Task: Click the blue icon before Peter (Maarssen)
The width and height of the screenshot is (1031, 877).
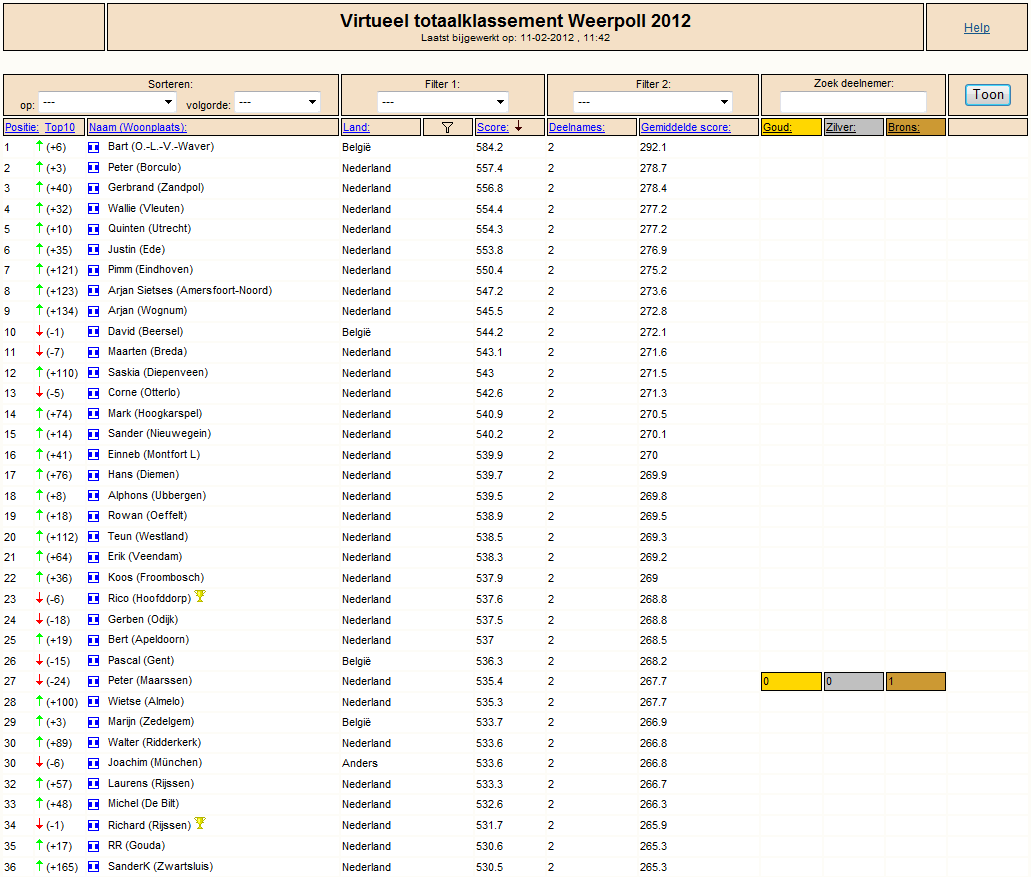Action: (x=94, y=681)
